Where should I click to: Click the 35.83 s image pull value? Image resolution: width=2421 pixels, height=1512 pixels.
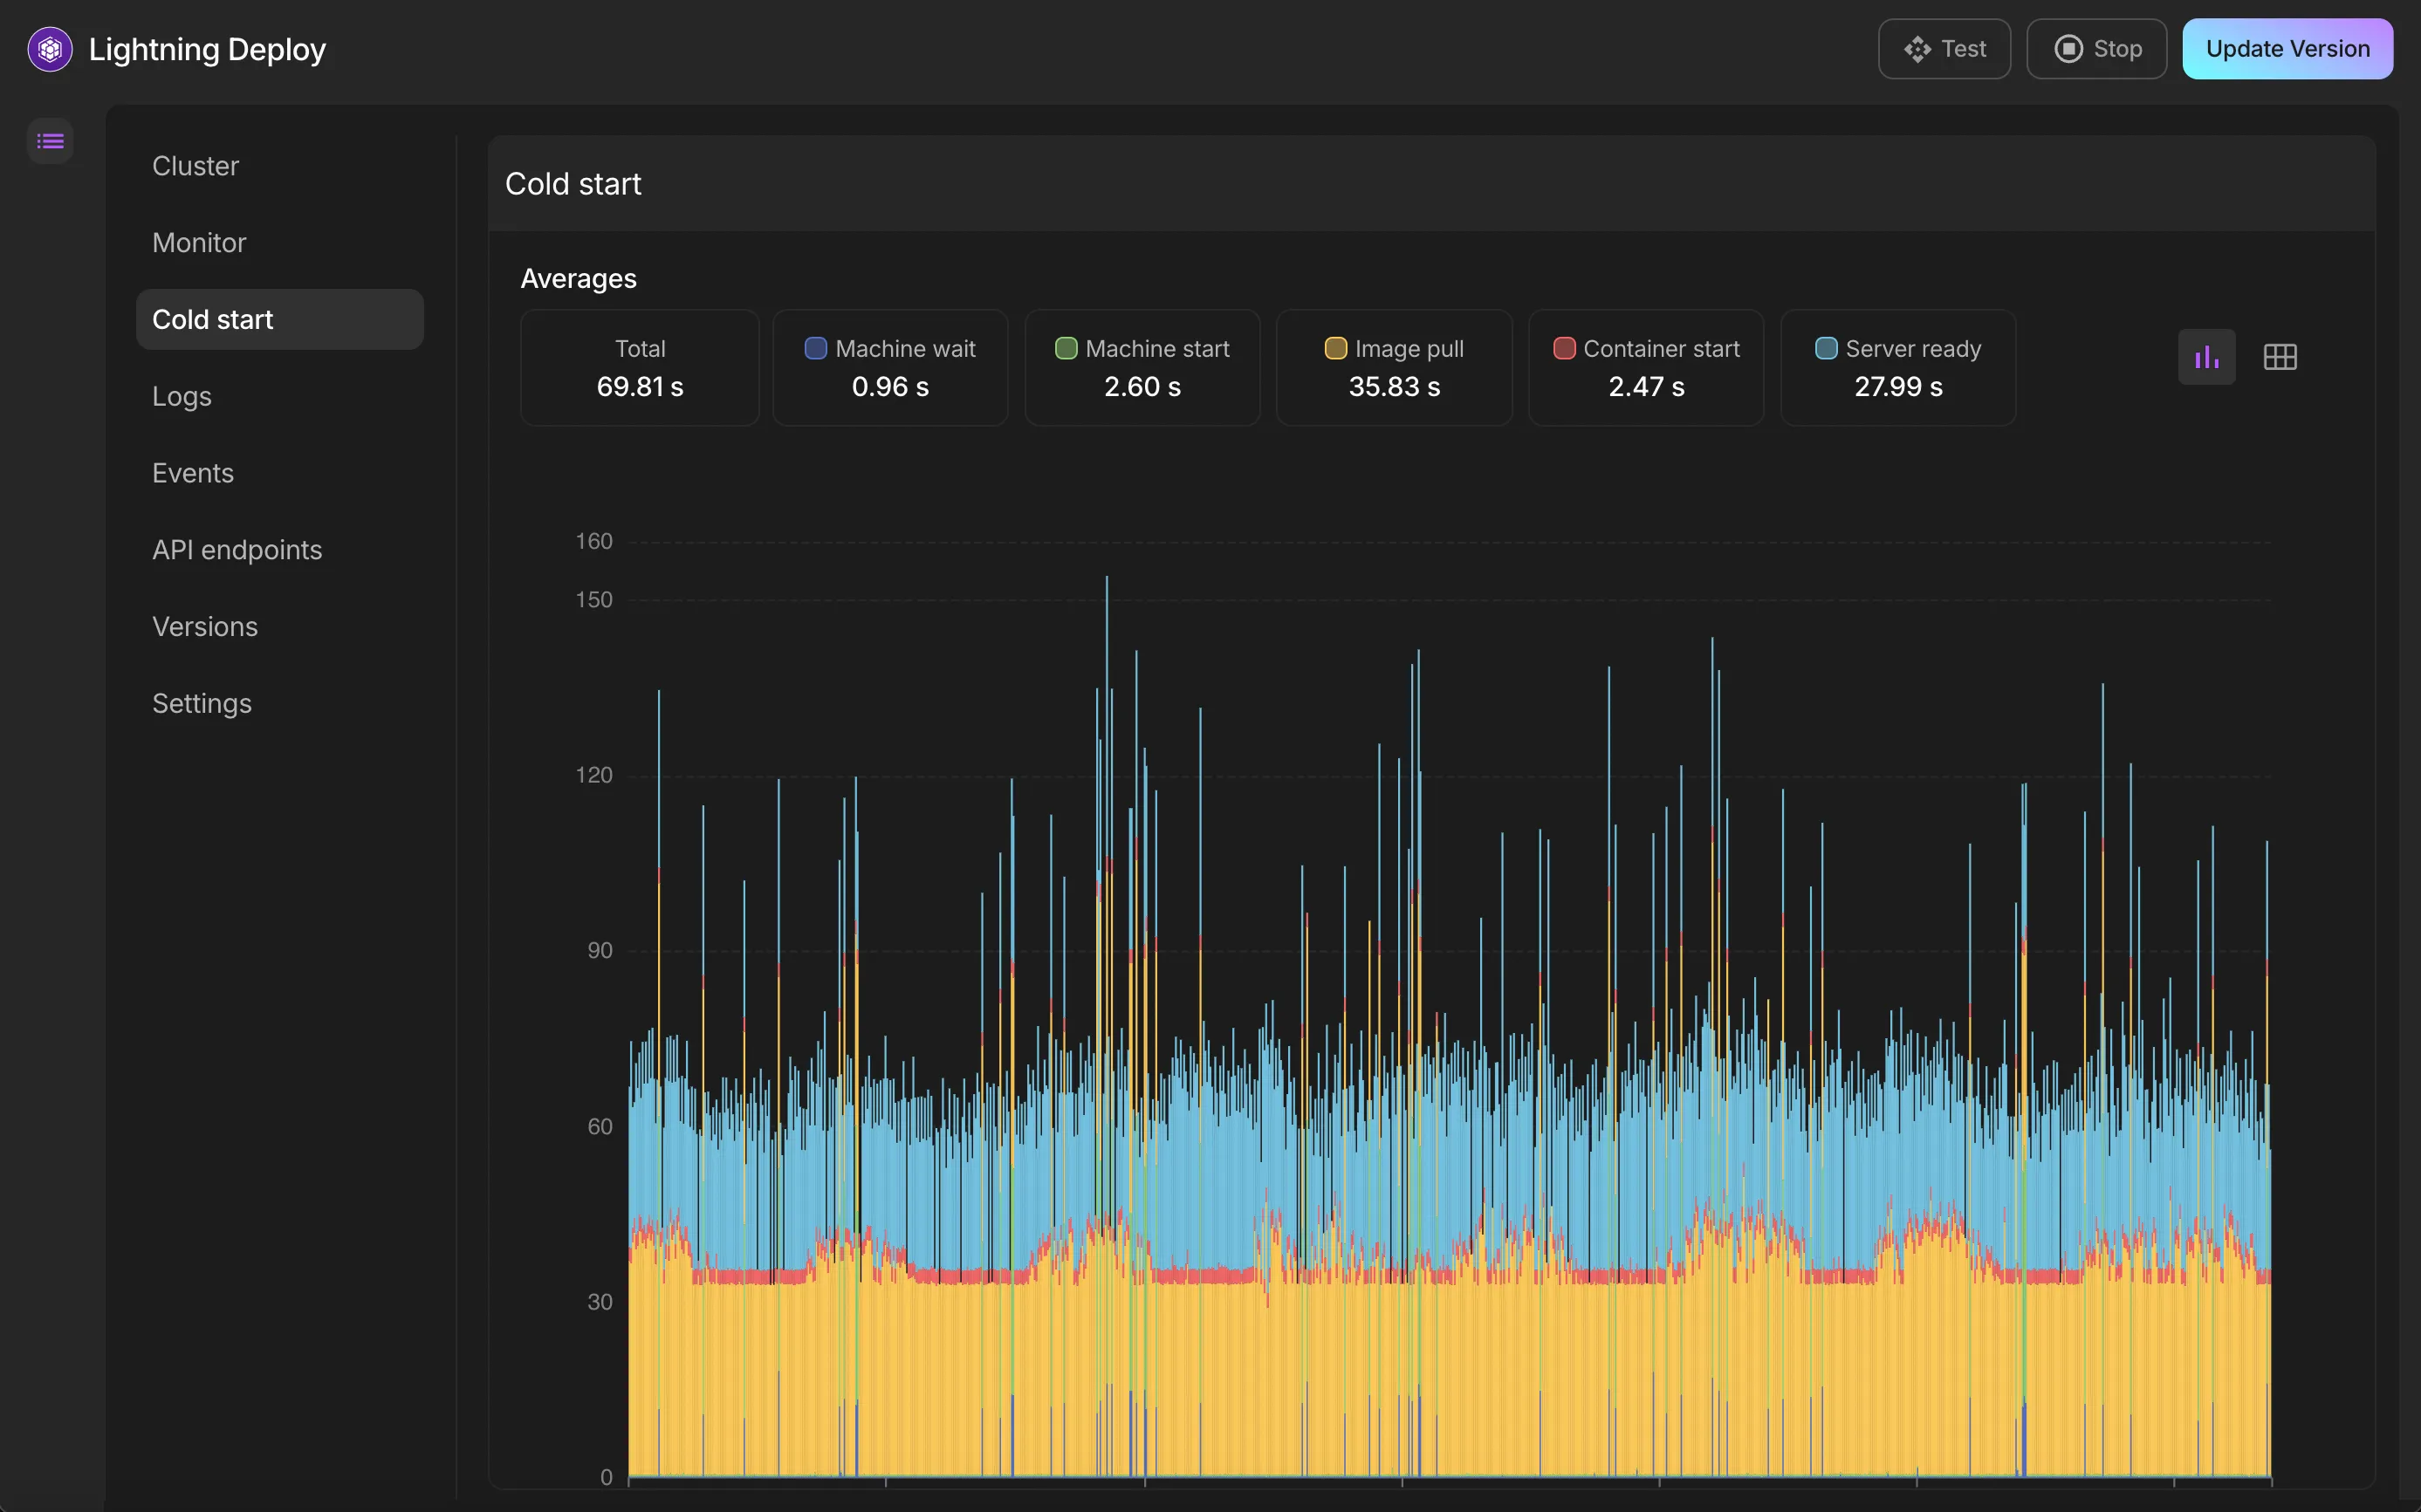pyautogui.click(x=1394, y=387)
